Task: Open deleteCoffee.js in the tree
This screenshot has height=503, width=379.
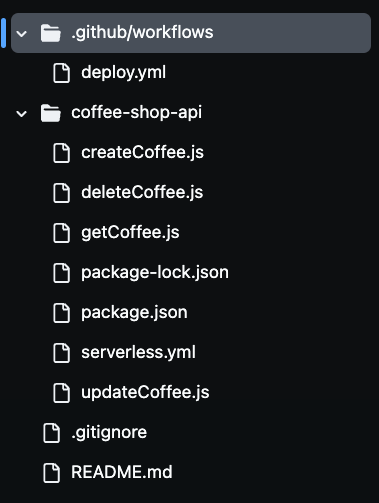Action: (142, 192)
